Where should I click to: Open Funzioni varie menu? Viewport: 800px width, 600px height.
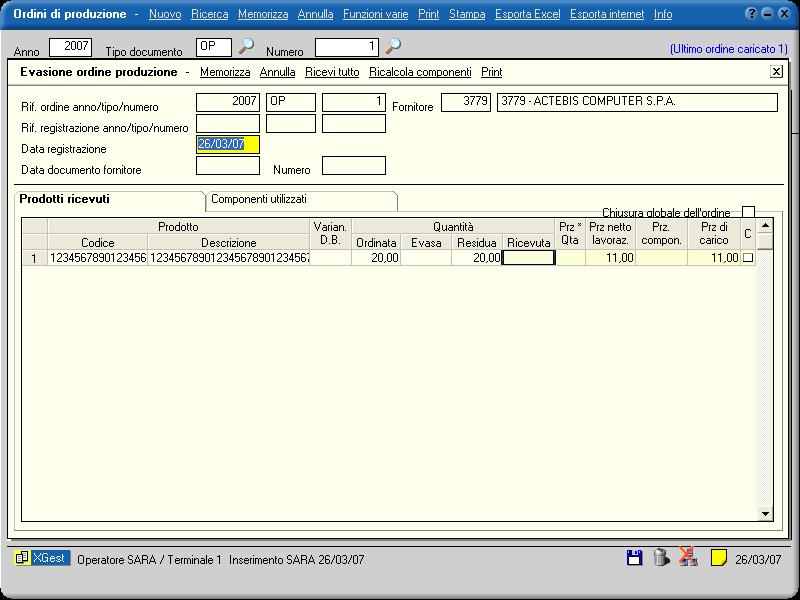376,14
